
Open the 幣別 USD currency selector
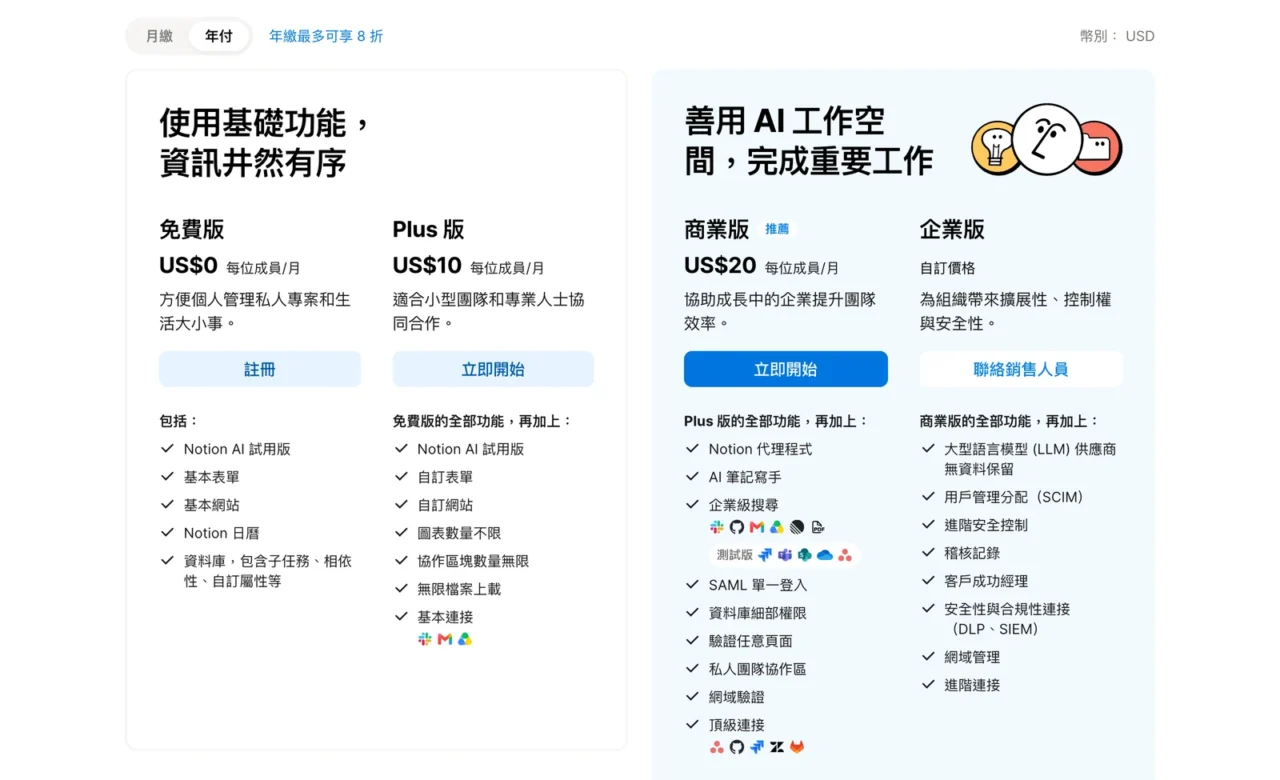[x=1117, y=36]
